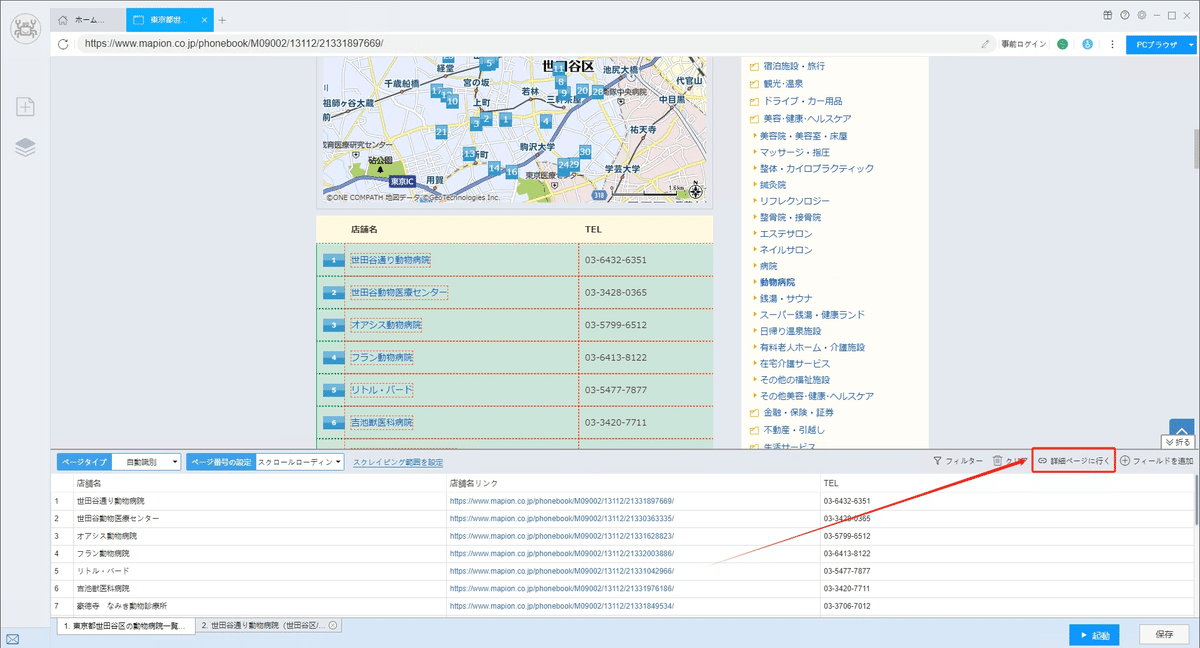Open マッサージ・指圧 category link
The height and width of the screenshot is (648, 1200).
795,152
